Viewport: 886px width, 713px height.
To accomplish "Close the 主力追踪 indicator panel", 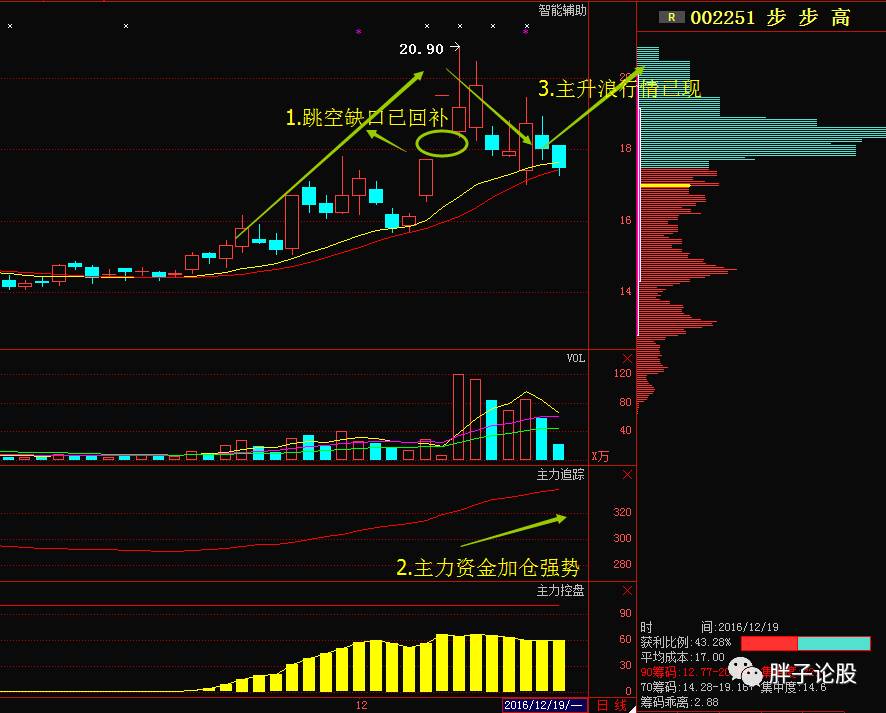I will (627, 475).
